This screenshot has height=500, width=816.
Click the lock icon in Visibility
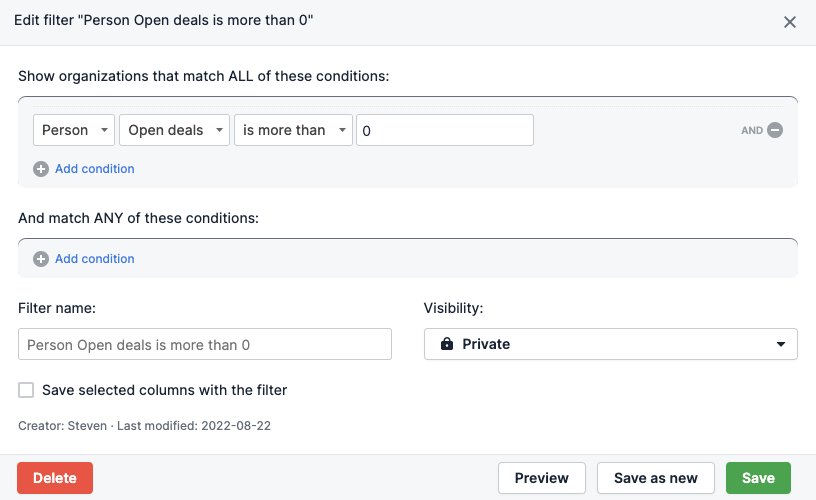point(445,344)
